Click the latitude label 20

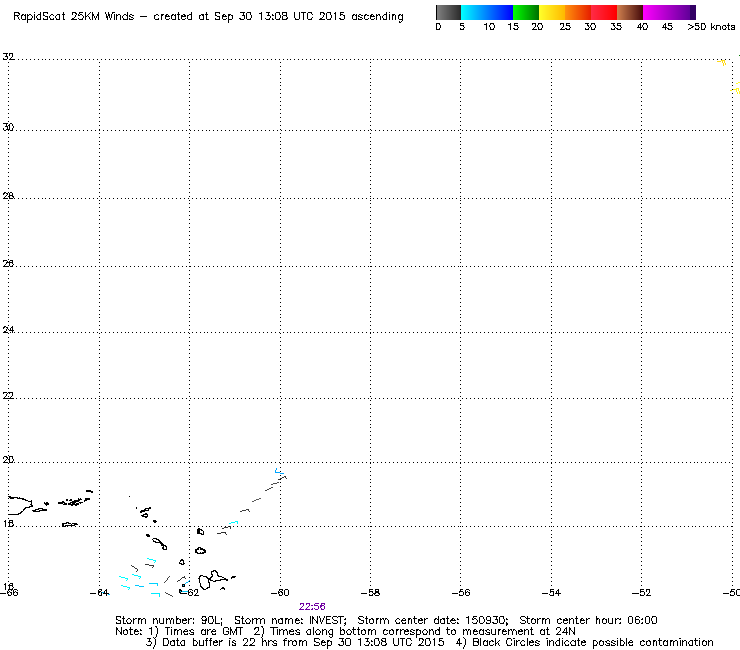8,459
